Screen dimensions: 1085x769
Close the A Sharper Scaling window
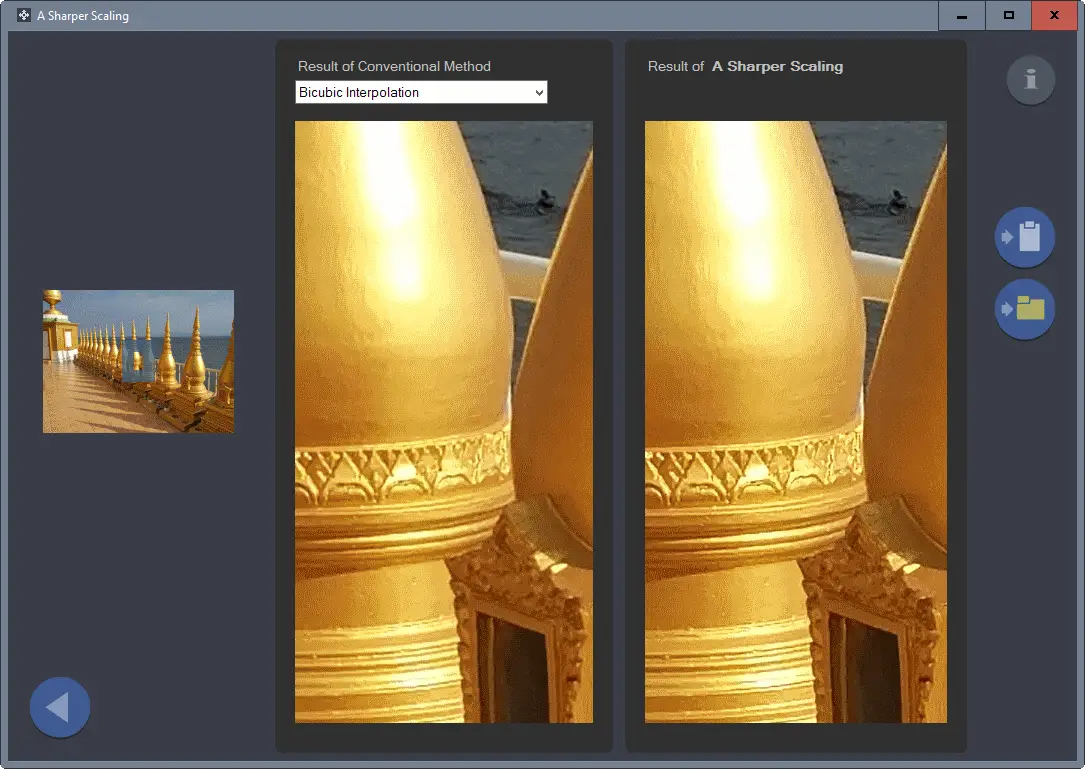point(1054,15)
